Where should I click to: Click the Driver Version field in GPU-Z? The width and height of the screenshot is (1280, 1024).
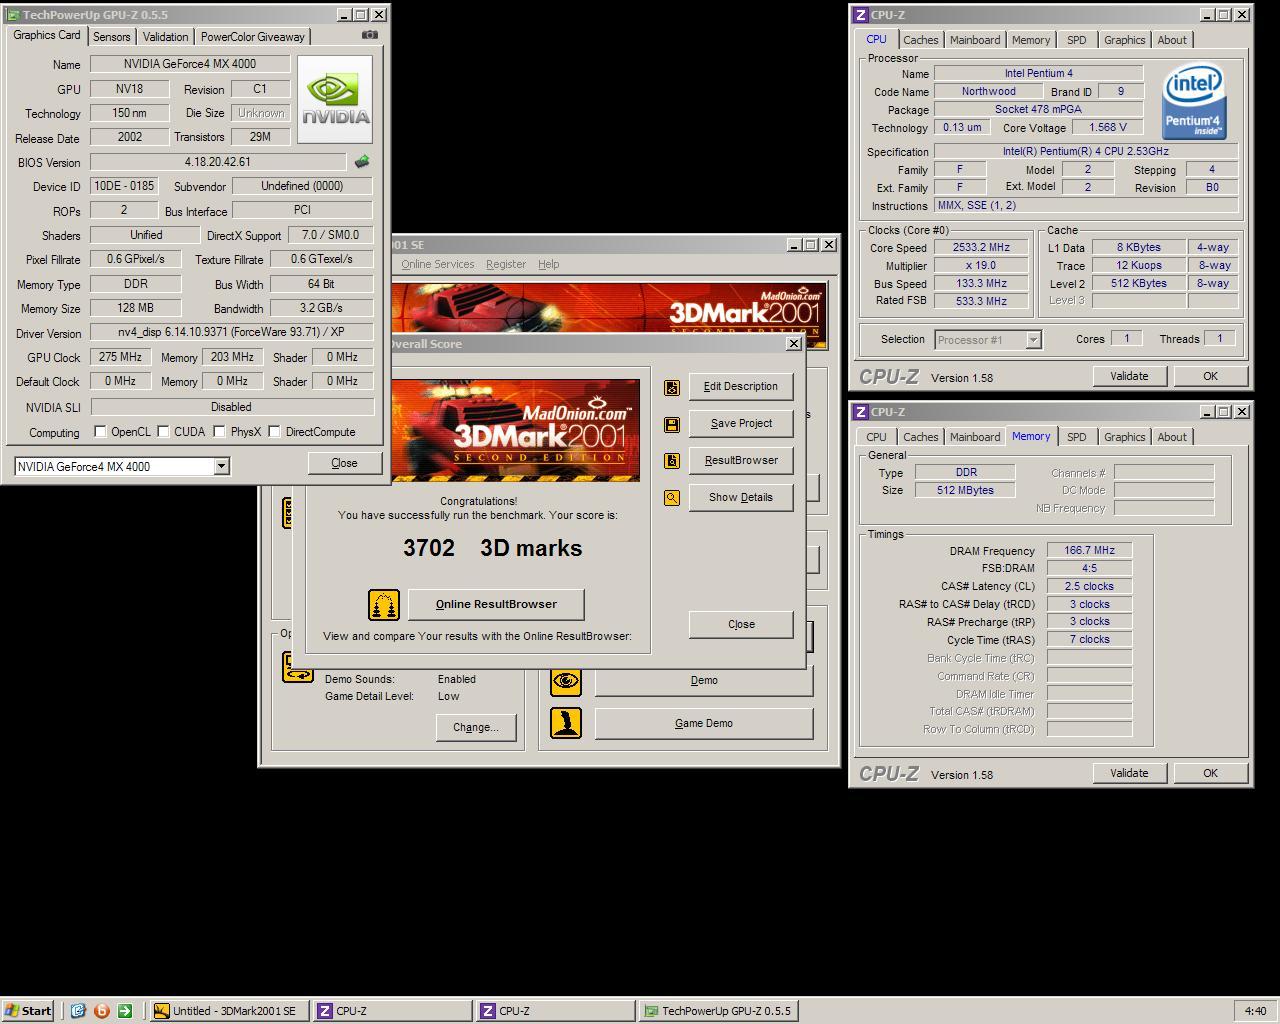[x=231, y=332]
